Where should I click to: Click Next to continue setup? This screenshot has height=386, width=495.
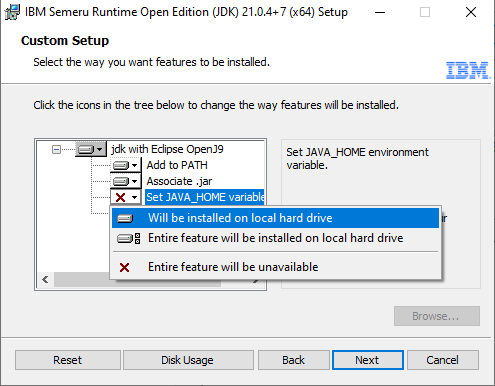(x=368, y=360)
